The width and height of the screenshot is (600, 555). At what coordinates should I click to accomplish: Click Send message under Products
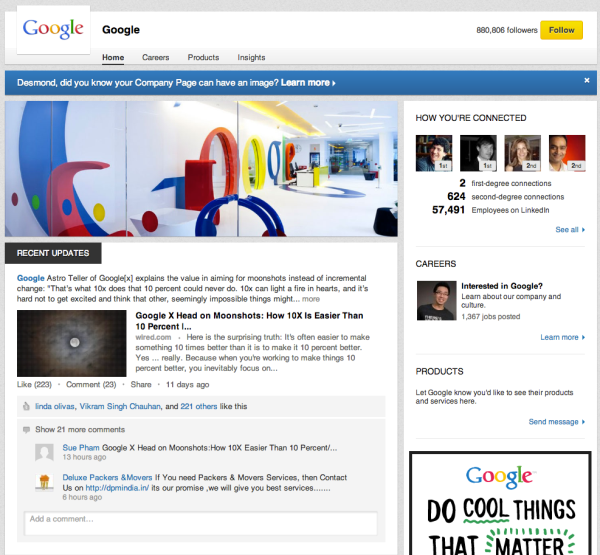point(557,422)
